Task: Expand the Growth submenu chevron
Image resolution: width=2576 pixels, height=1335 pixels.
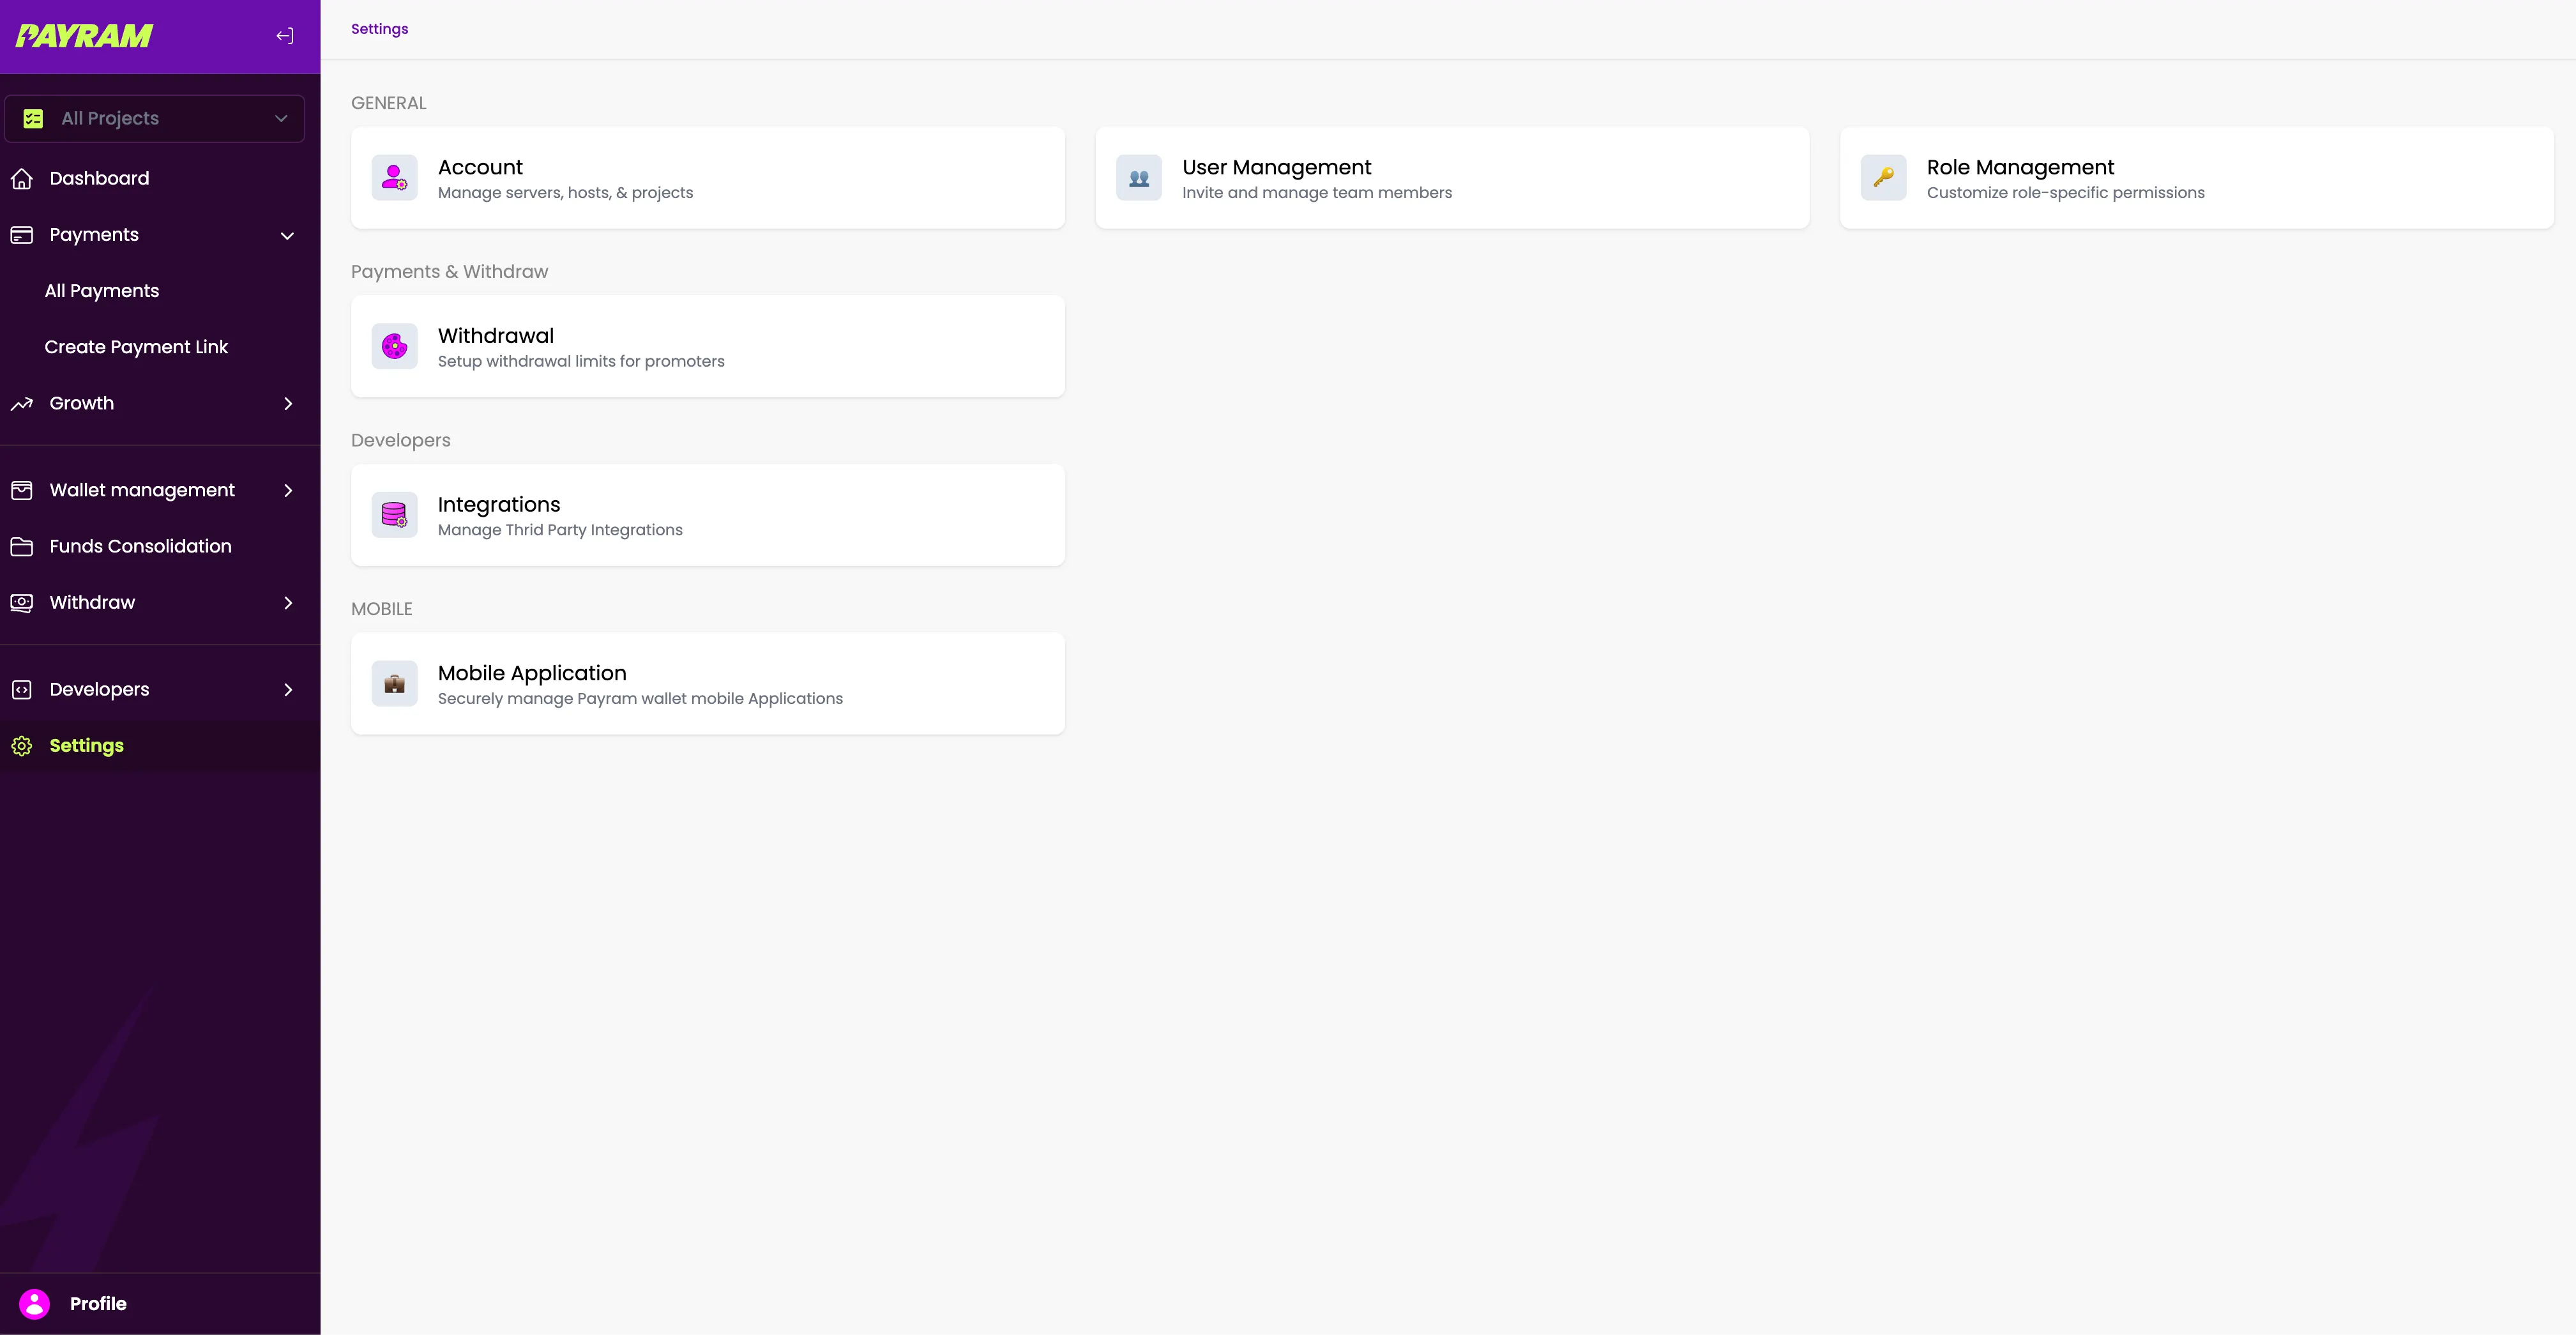Action: 288,404
